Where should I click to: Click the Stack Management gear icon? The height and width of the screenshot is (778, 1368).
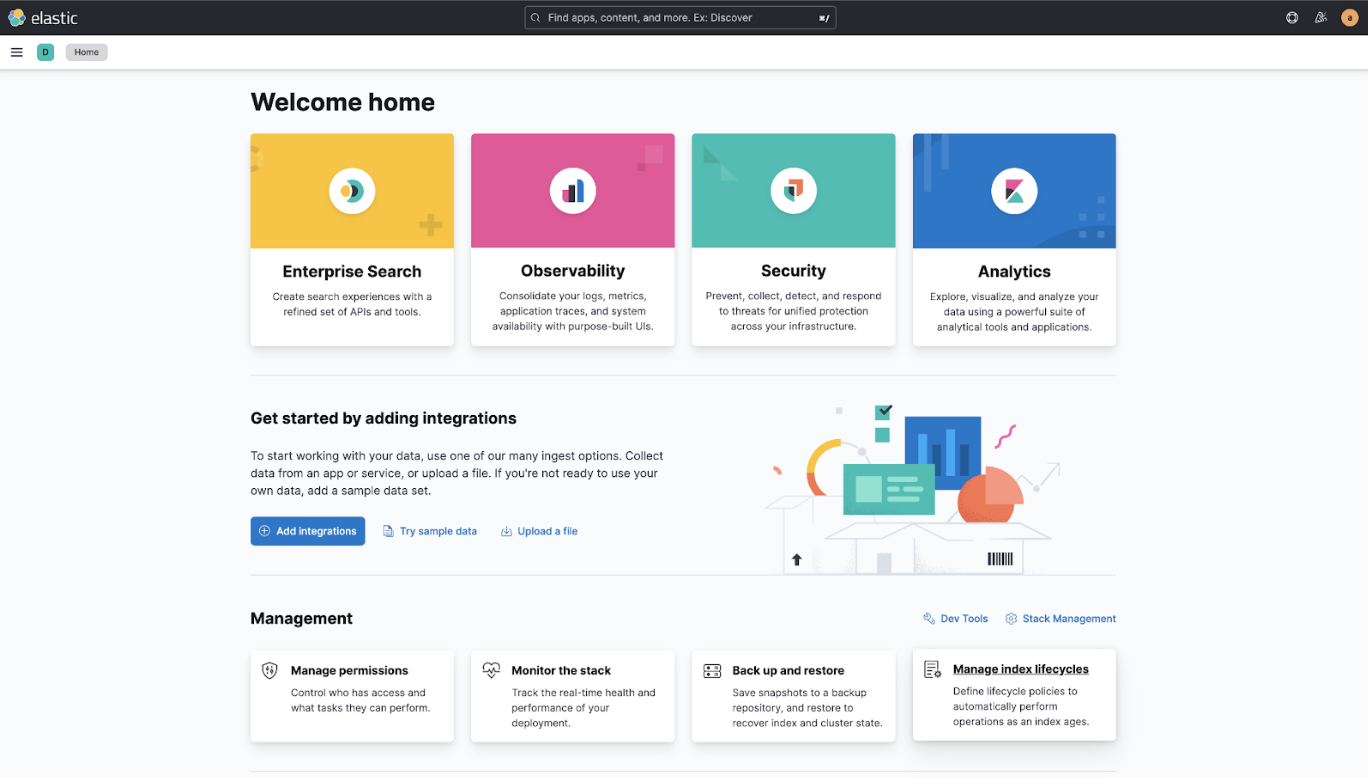(1010, 618)
